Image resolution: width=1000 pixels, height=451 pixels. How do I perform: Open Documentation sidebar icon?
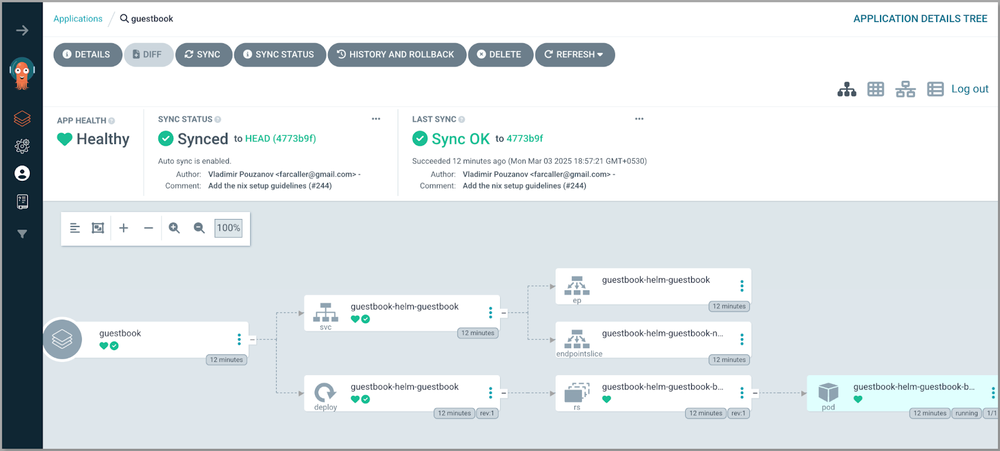[x=22, y=202]
